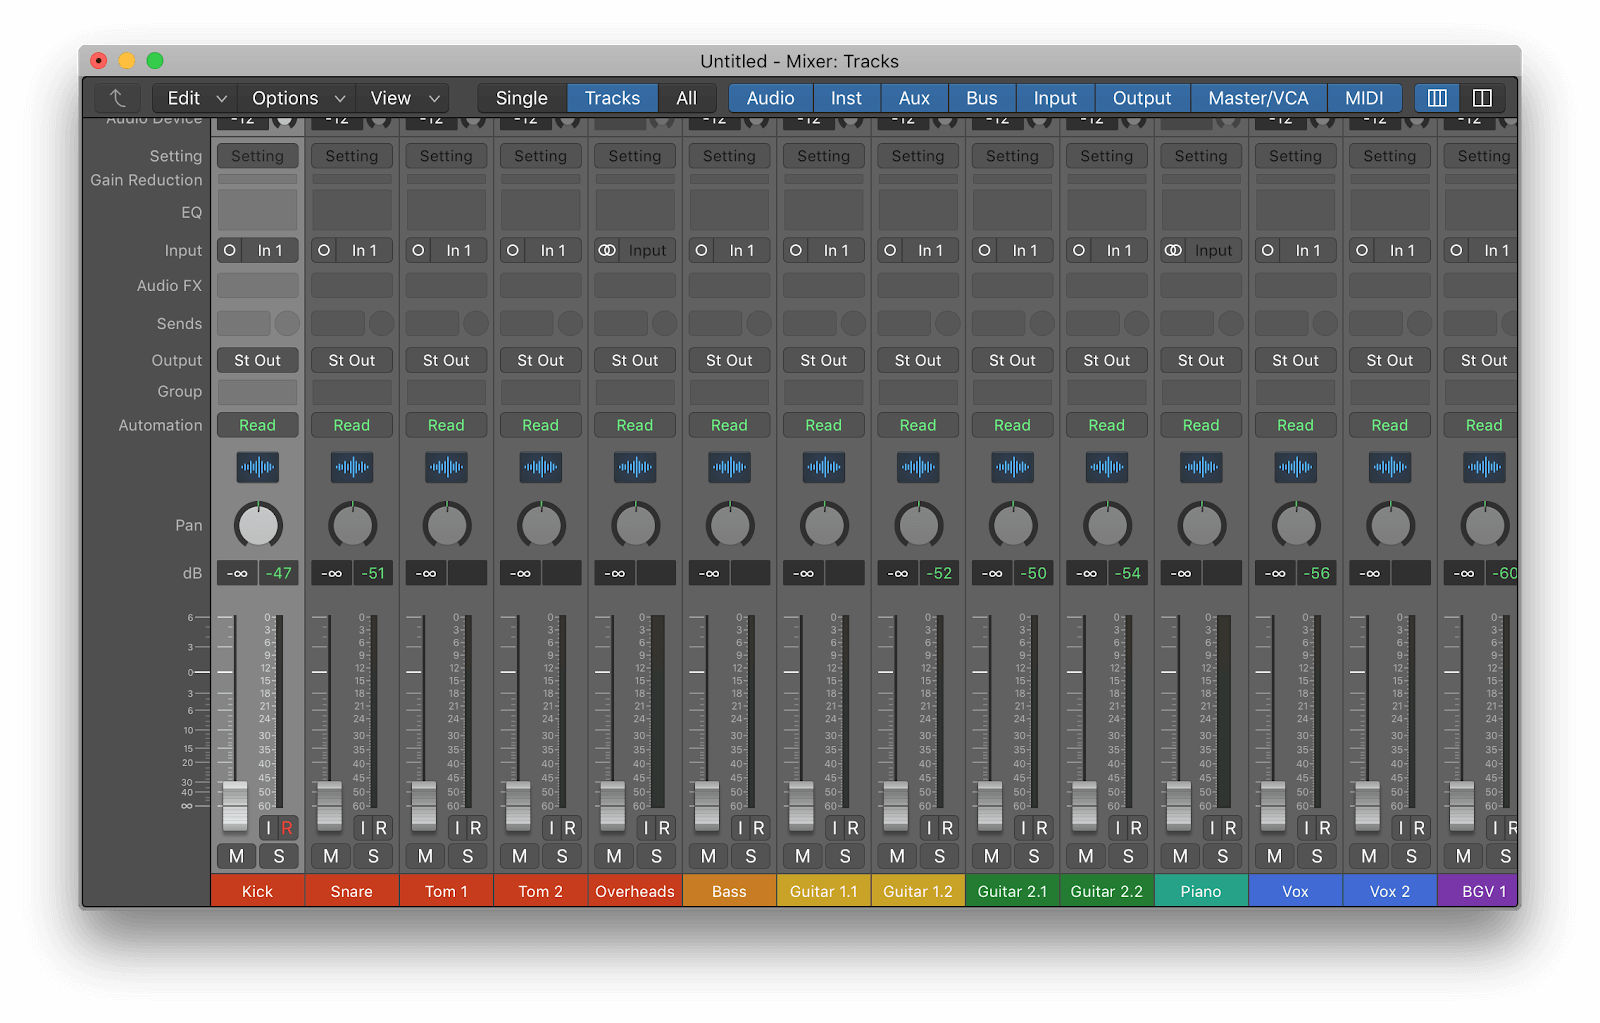
Task: Mute the Bass track
Action: [x=707, y=856]
